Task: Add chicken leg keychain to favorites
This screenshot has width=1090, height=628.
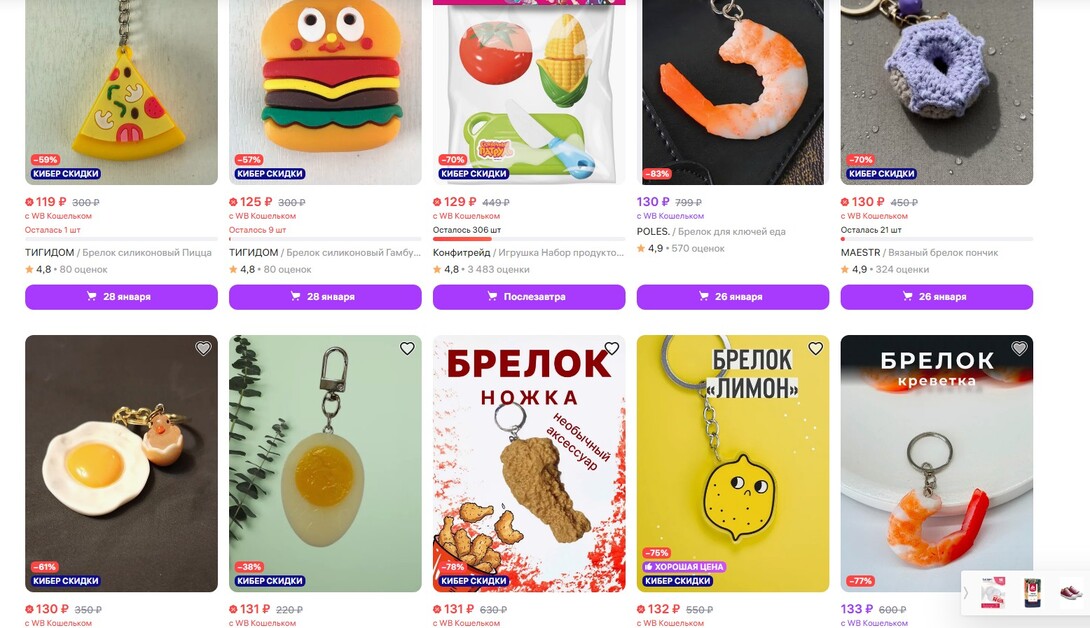Action: 612,348
